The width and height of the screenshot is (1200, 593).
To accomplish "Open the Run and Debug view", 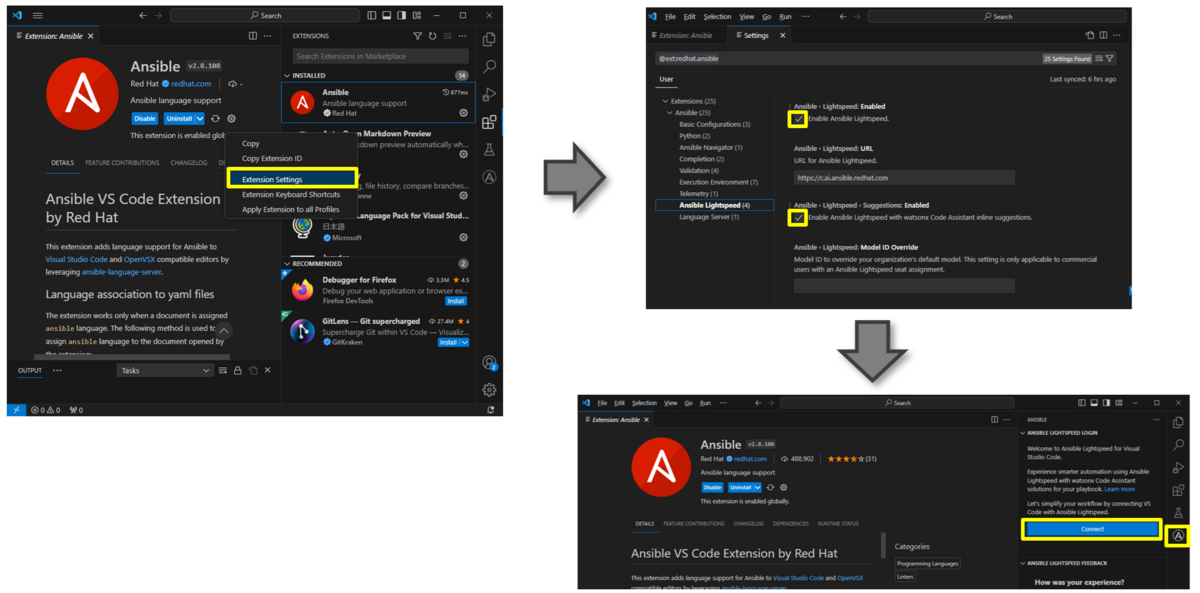I will [489, 94].
